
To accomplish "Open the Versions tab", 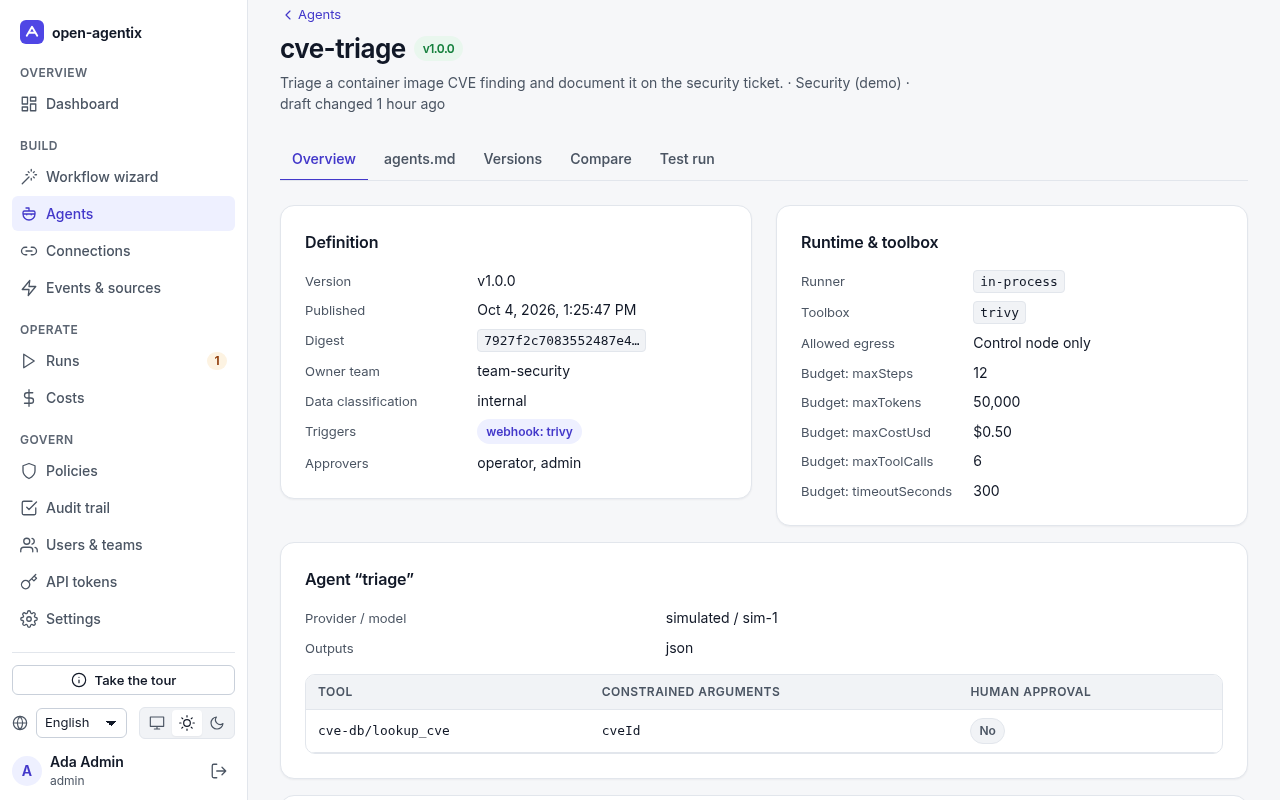I will point(513,159).
